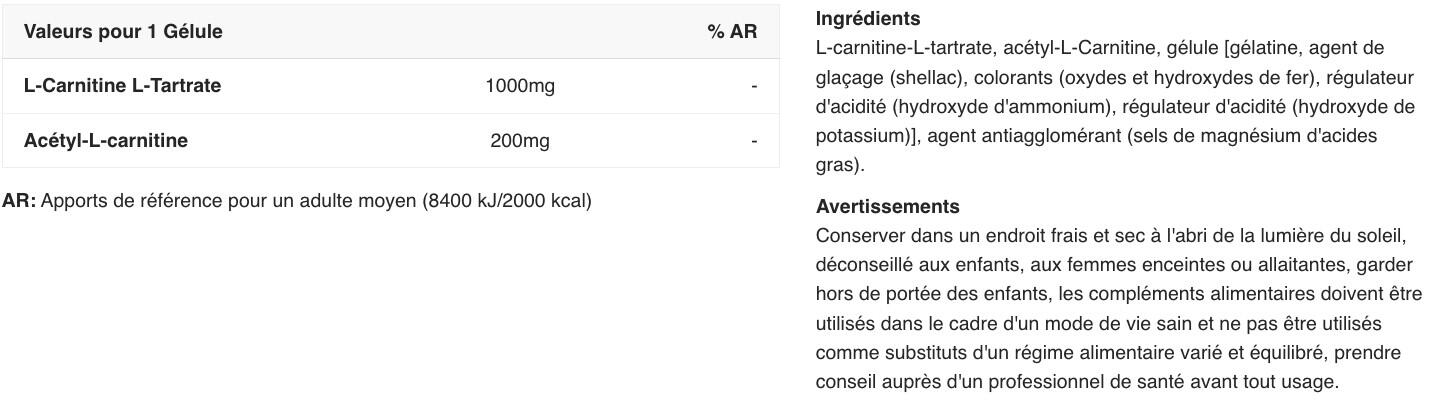Click the 200mg value cell

pos(520,141)
